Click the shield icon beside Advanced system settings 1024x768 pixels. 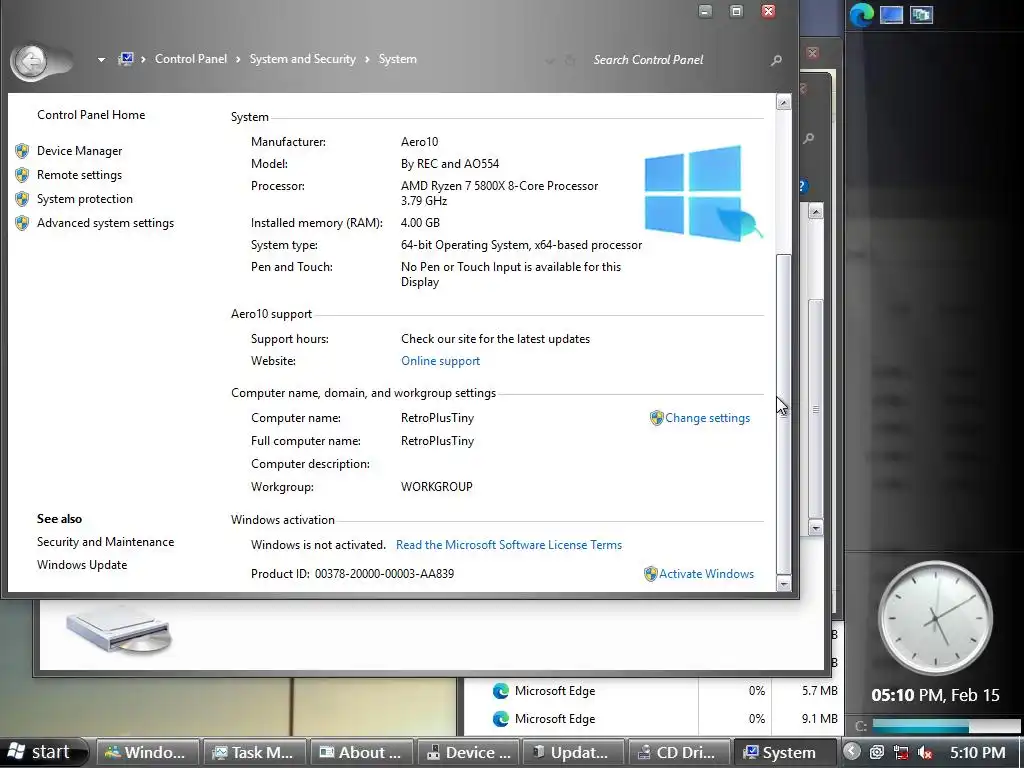(22, 223)
